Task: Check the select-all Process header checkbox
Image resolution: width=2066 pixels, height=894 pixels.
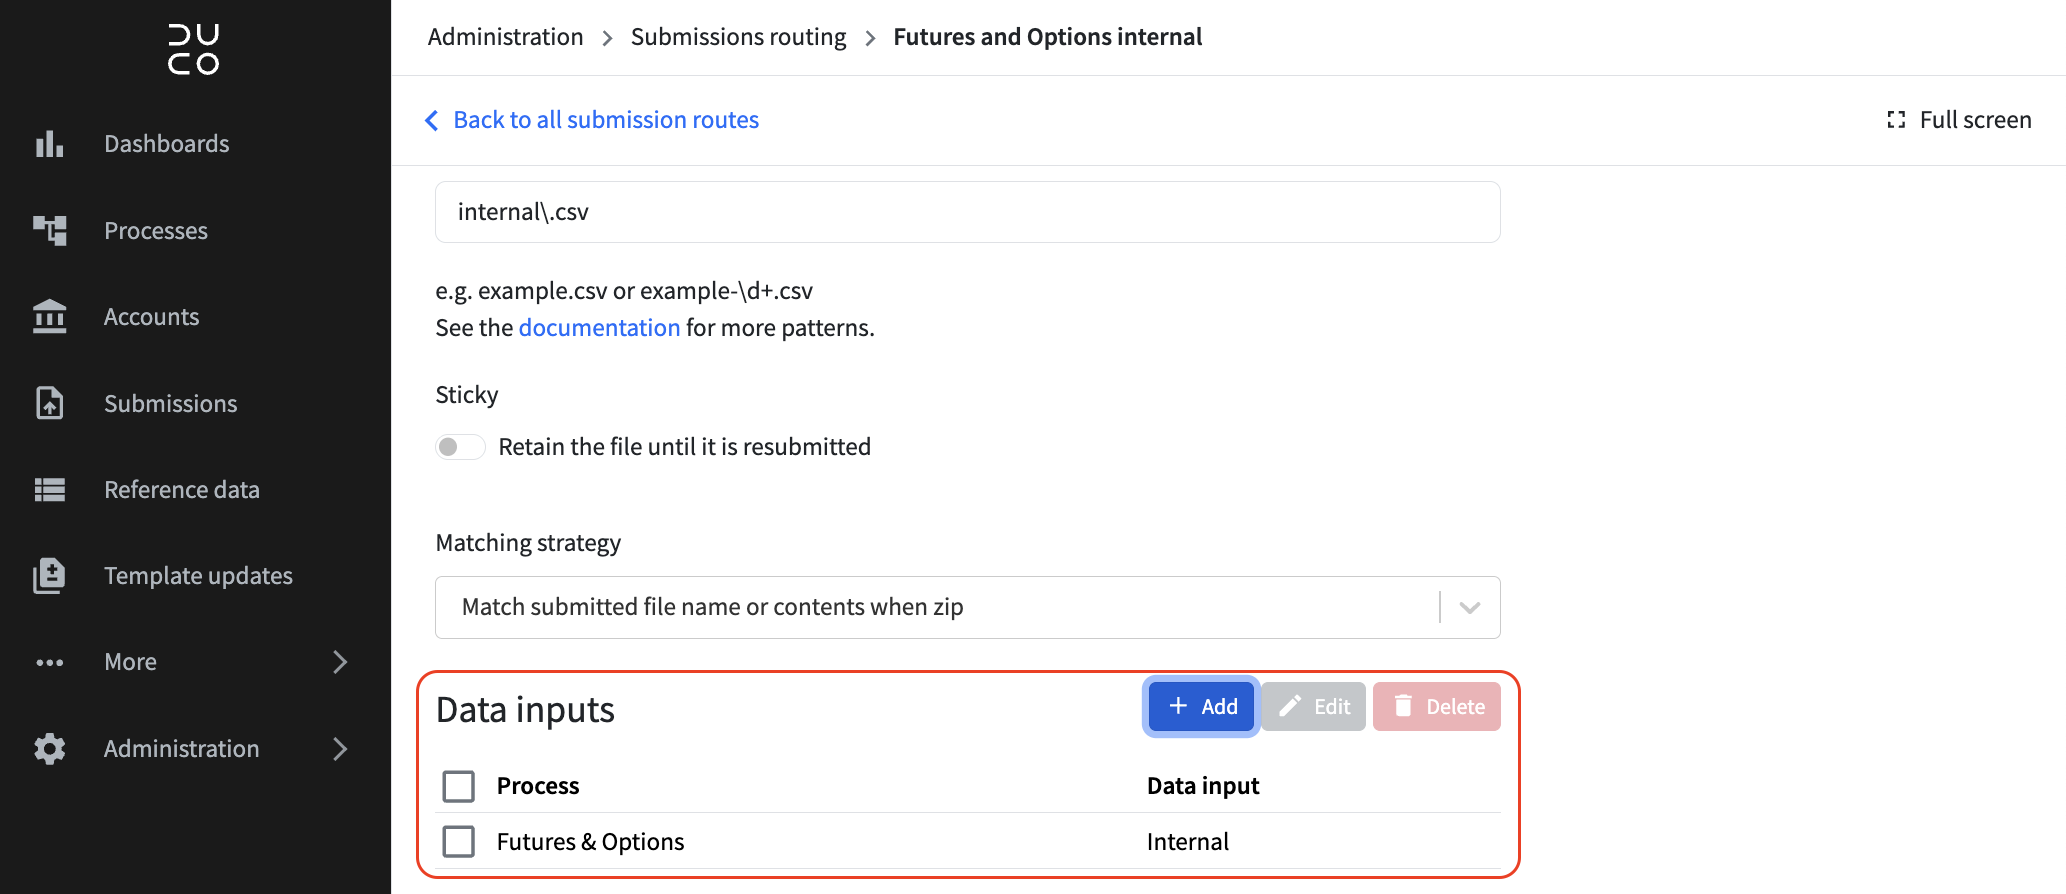Action: 459,786
